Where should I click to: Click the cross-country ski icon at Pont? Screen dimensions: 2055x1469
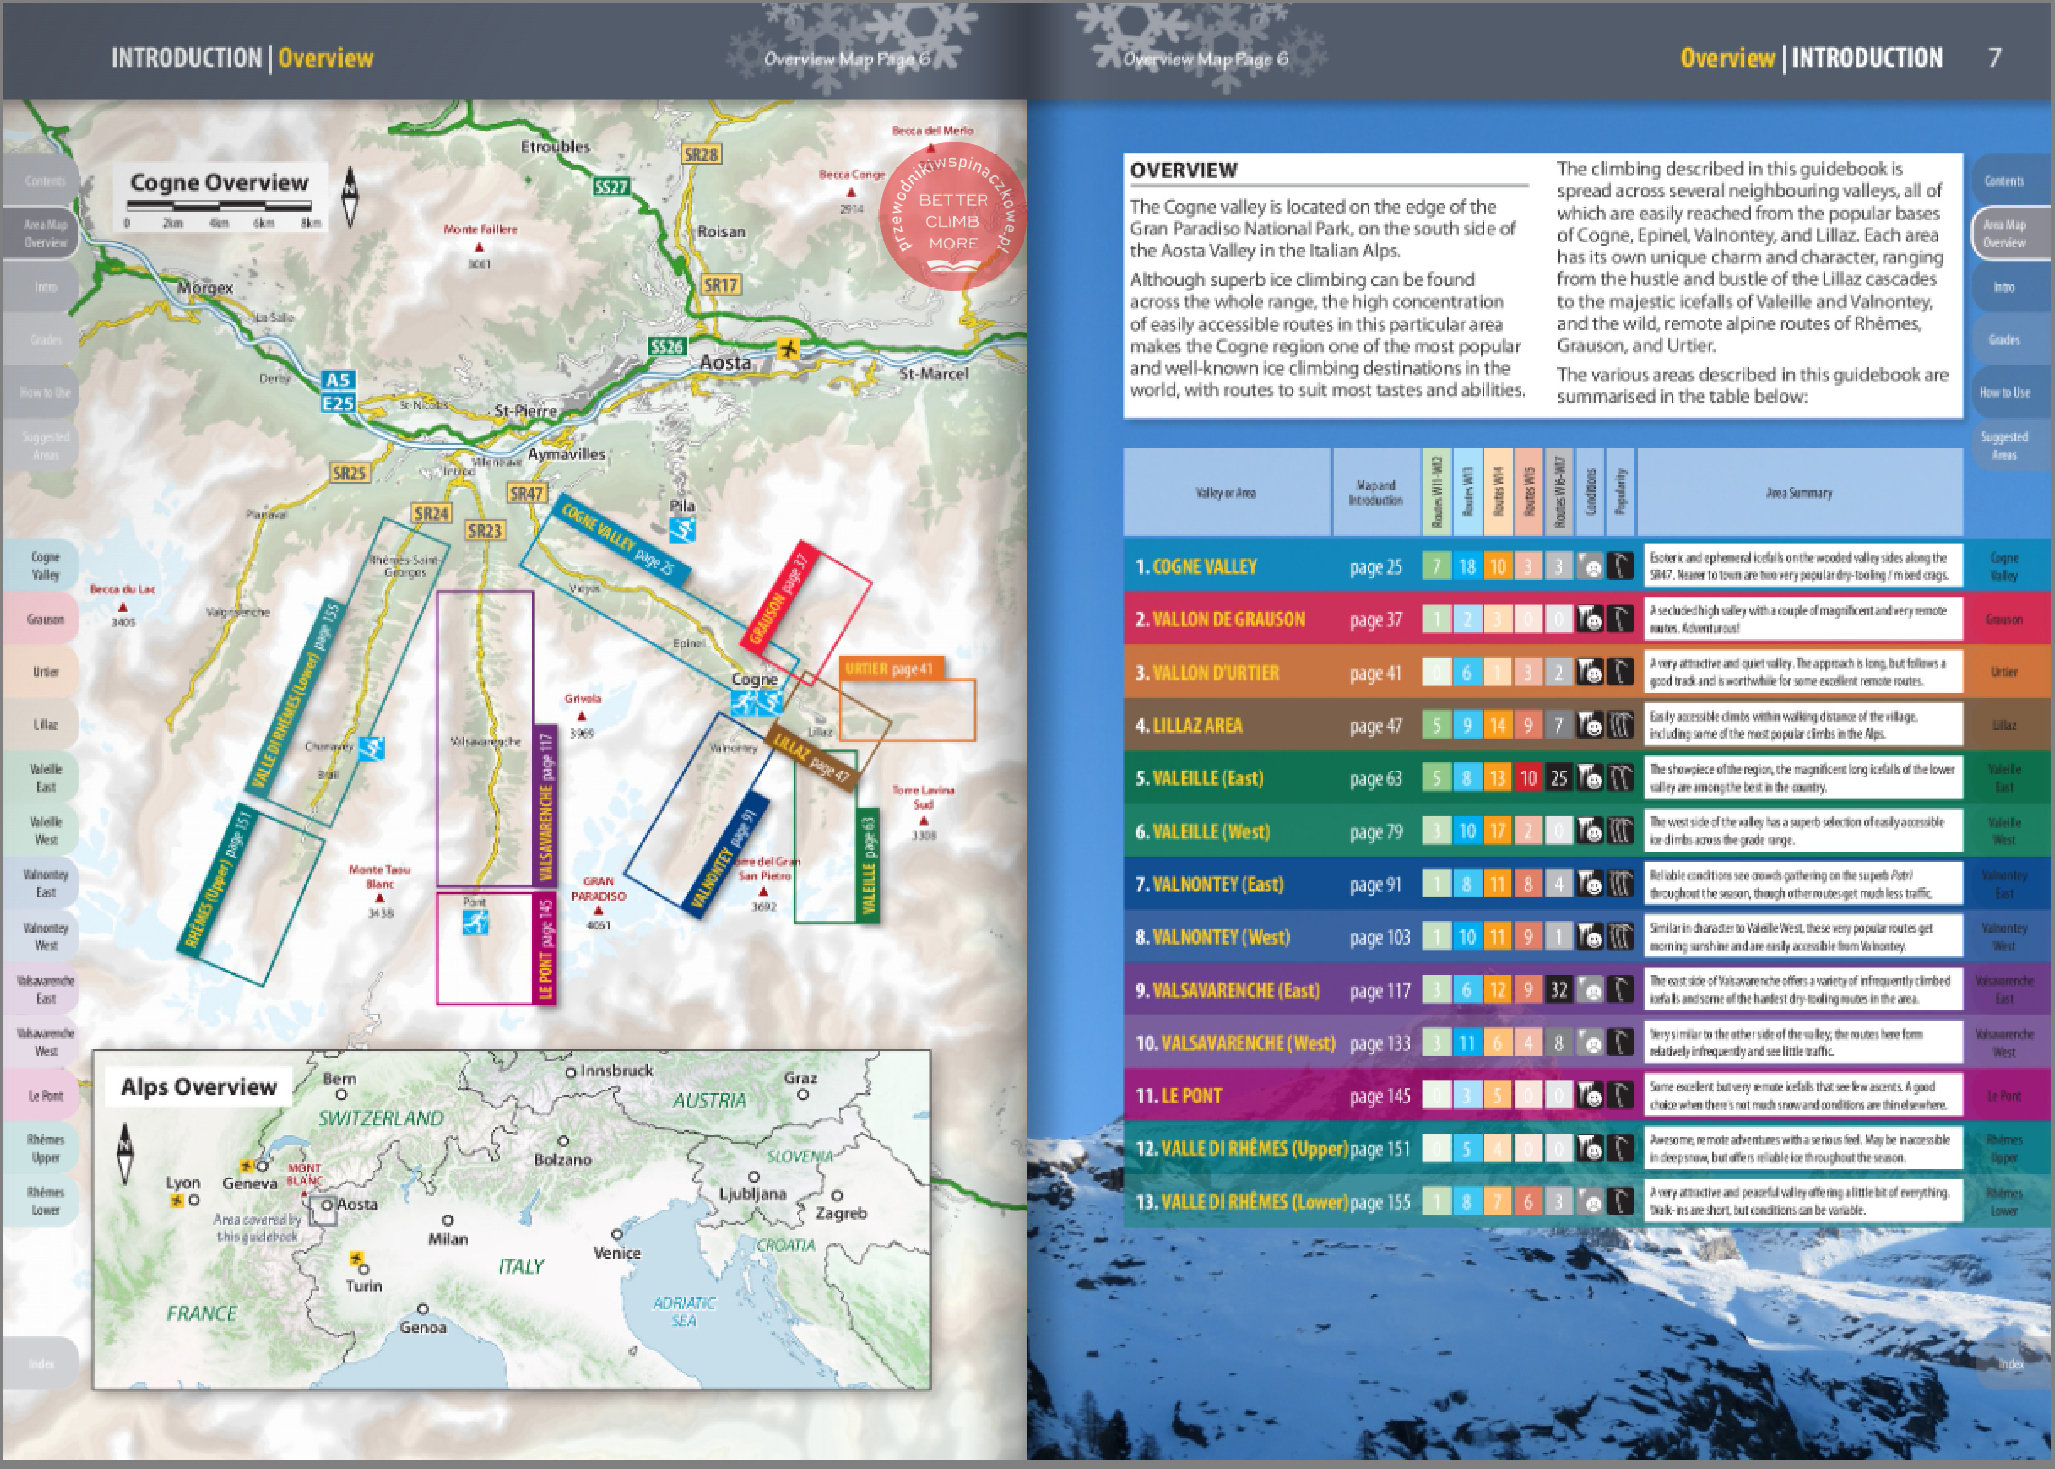(x=475, y=922)
